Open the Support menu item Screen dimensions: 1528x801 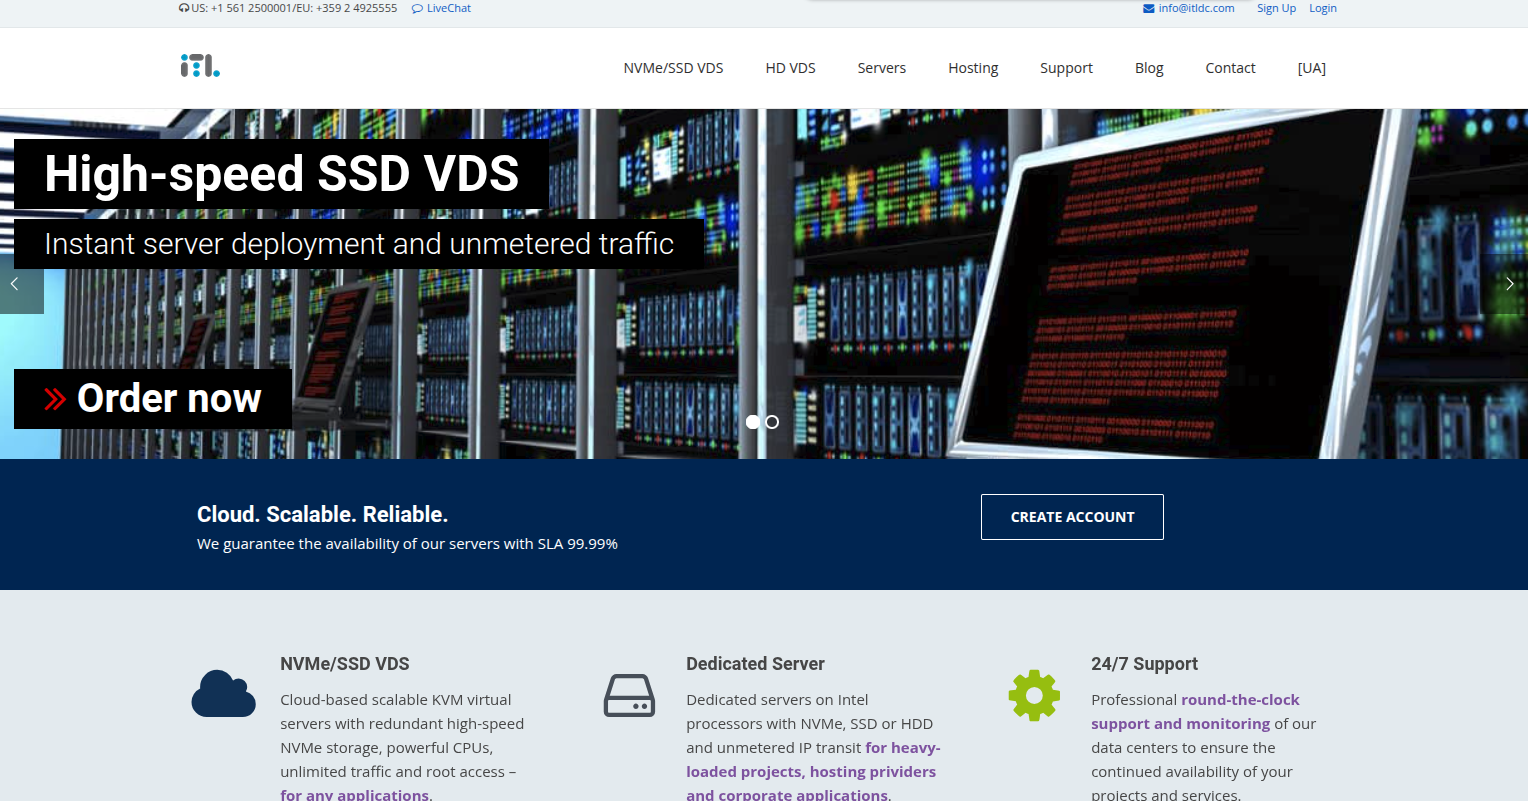(1066, 68)
